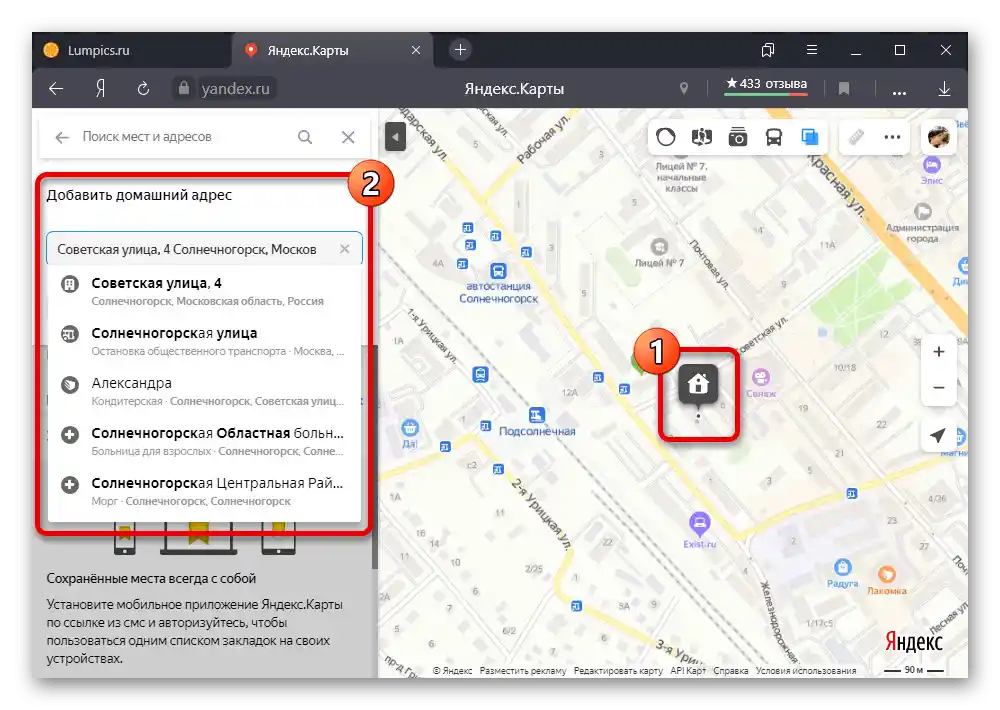Image resolution: width=1000 pixels, height=710 pixels.
Task: Open the user profile avatar
Action: click(939, 137)
